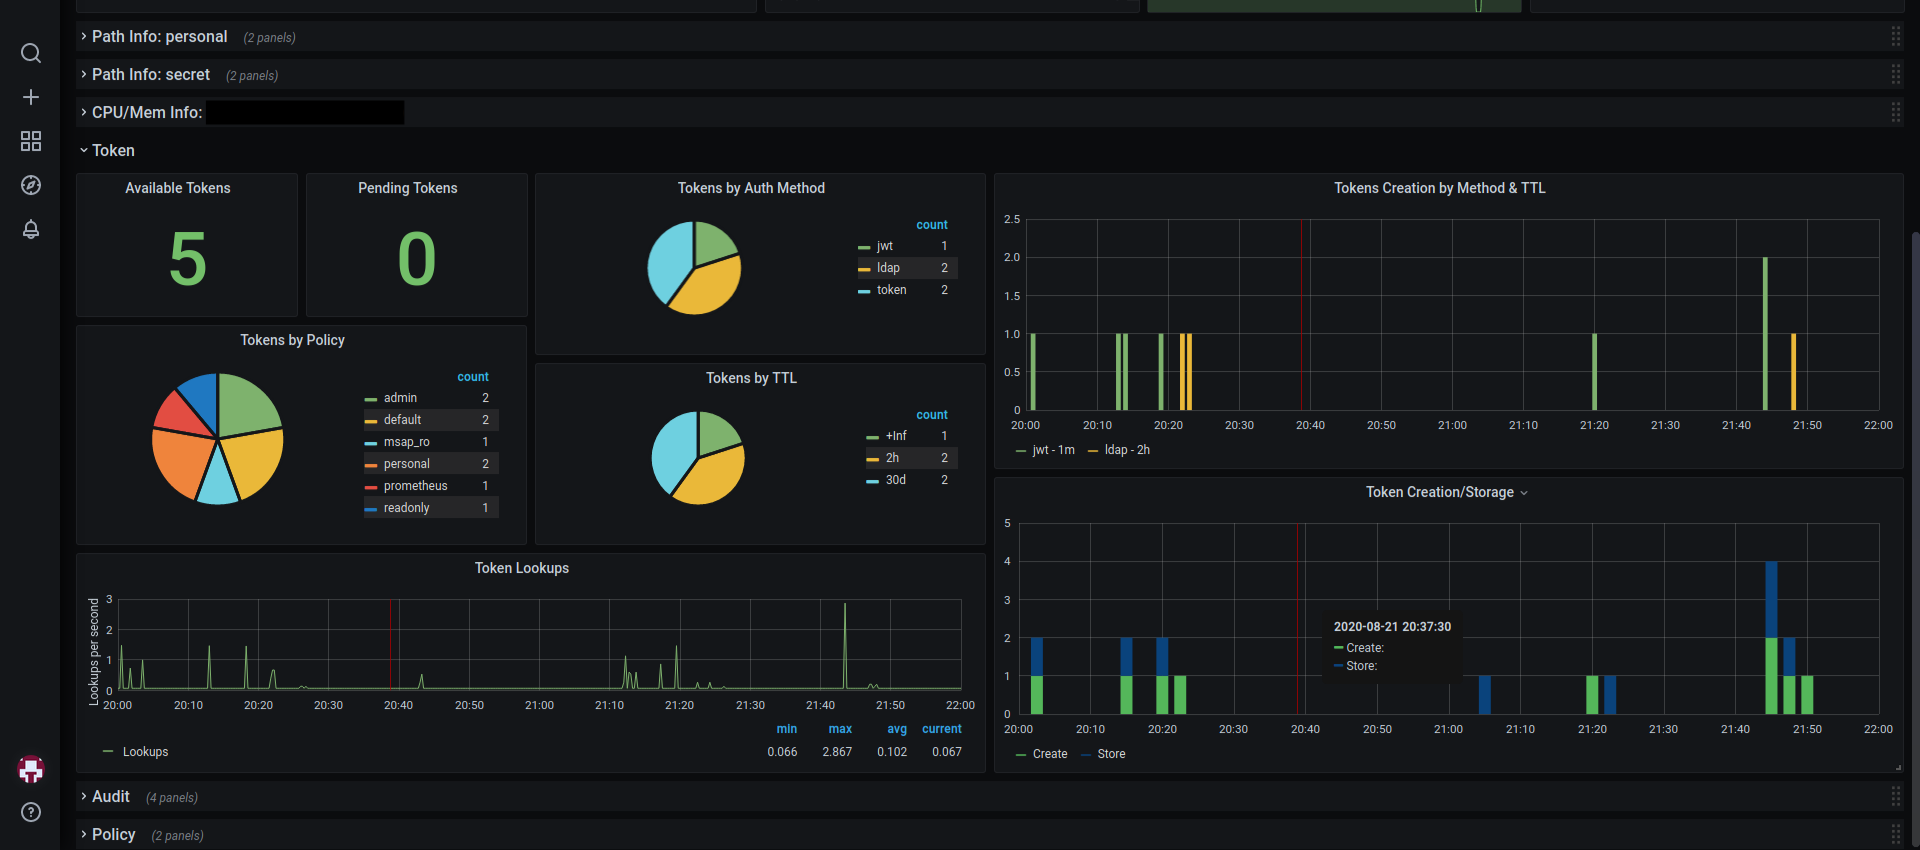Open the Token Lookups panel title menu
Image resolution: width=1920 pixels, height=850 pixels.
click(521, 568)
